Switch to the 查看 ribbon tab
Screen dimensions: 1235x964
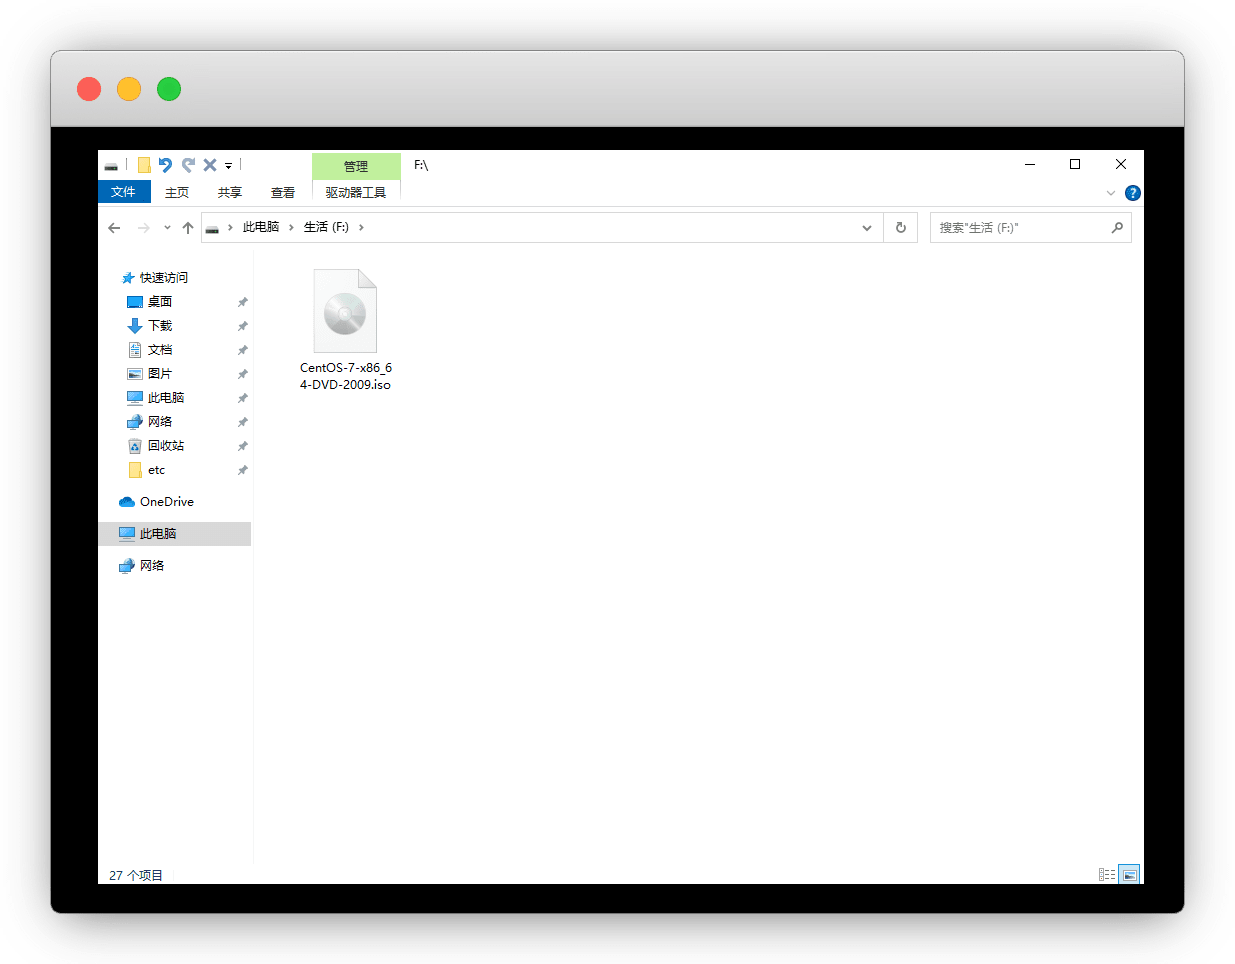(283, 192)
